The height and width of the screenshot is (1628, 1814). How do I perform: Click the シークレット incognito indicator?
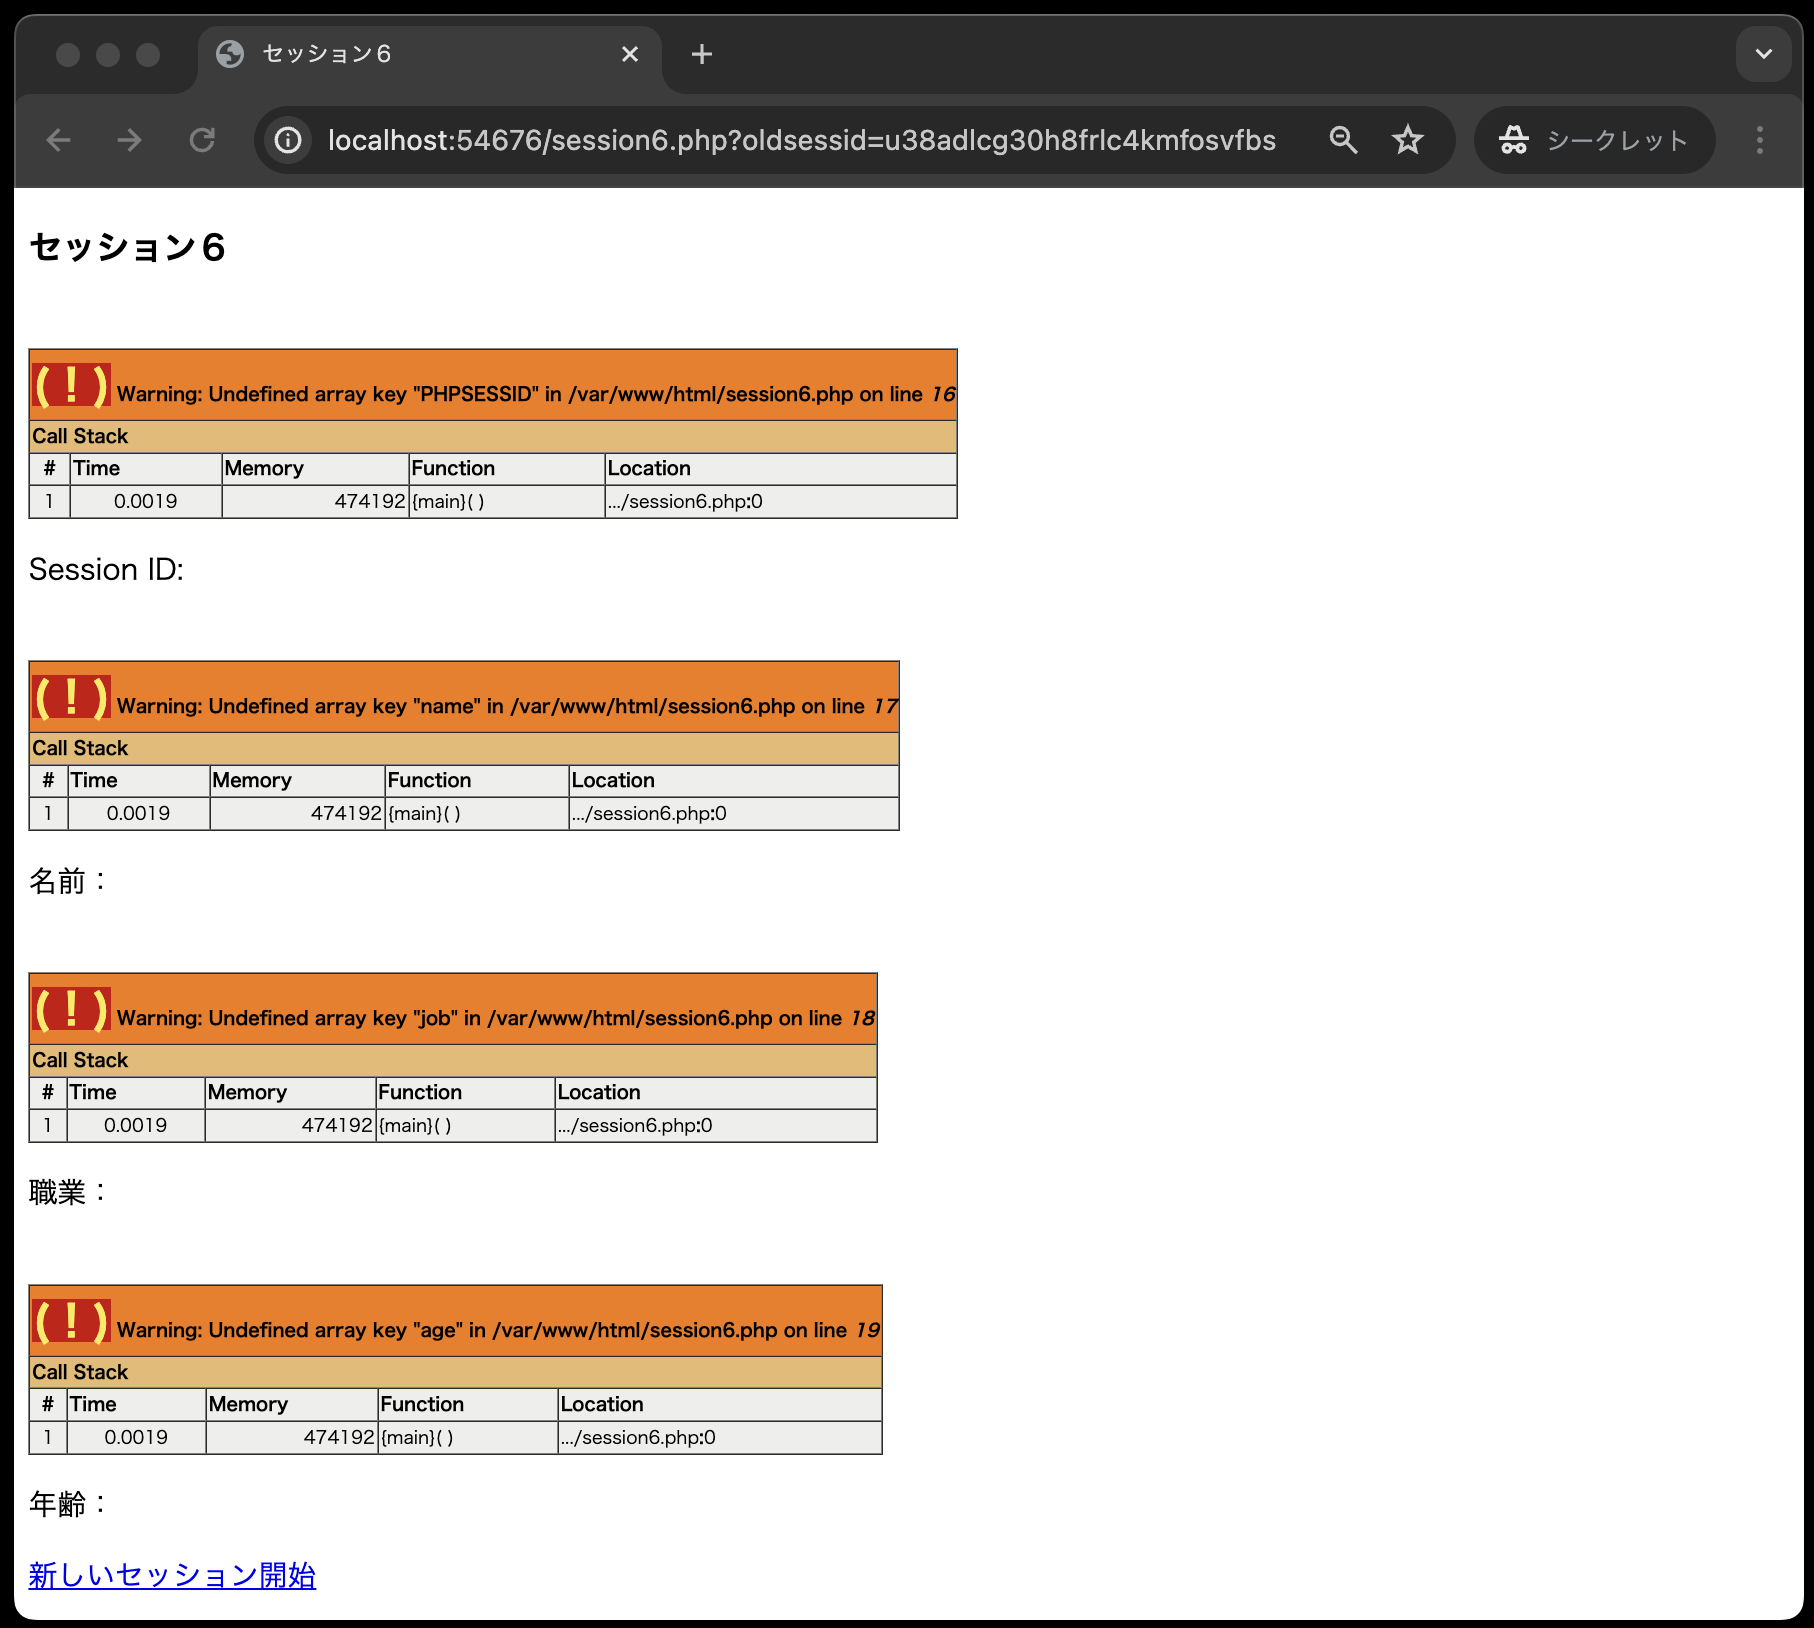click(x=1594, y=140)
